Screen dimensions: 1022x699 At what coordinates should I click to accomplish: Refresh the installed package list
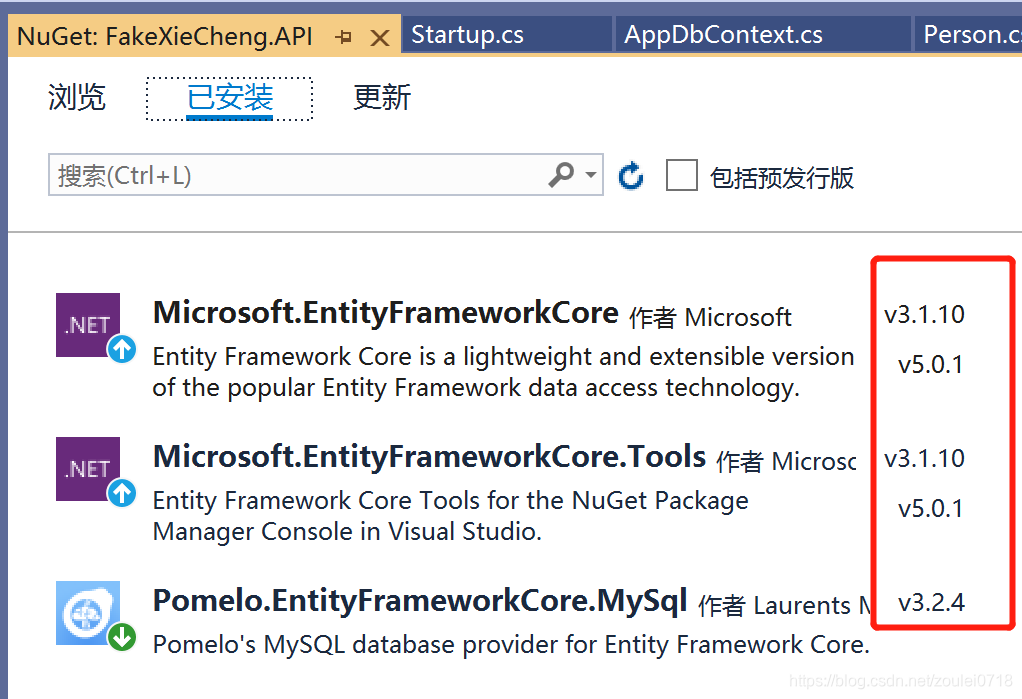[x=631, y=177]
